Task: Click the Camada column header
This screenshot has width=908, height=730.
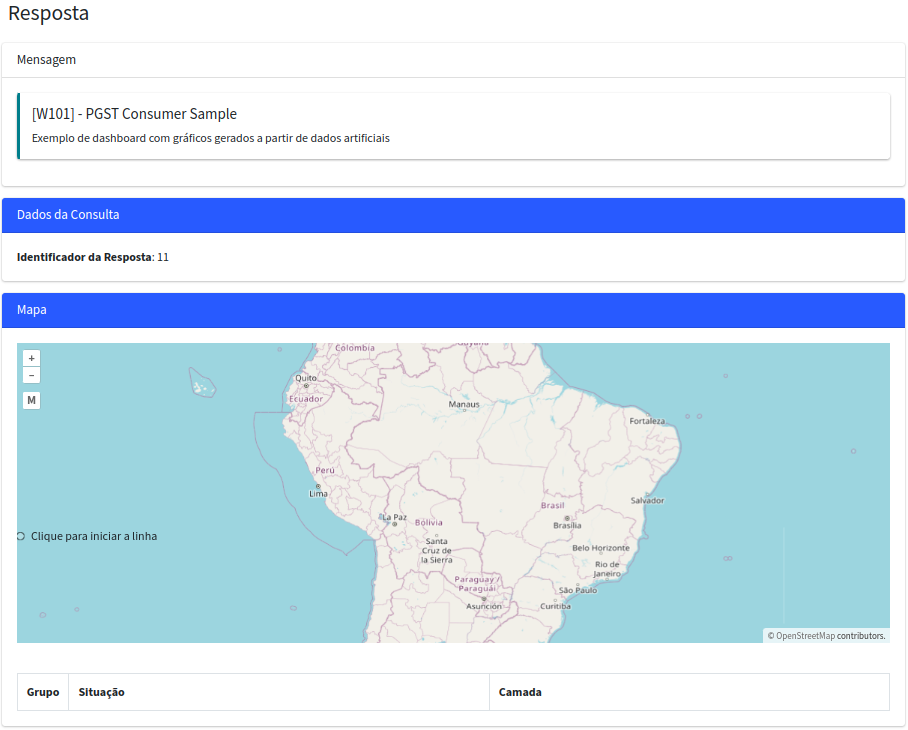Action: pyautogui.click(x=520, y=692)
